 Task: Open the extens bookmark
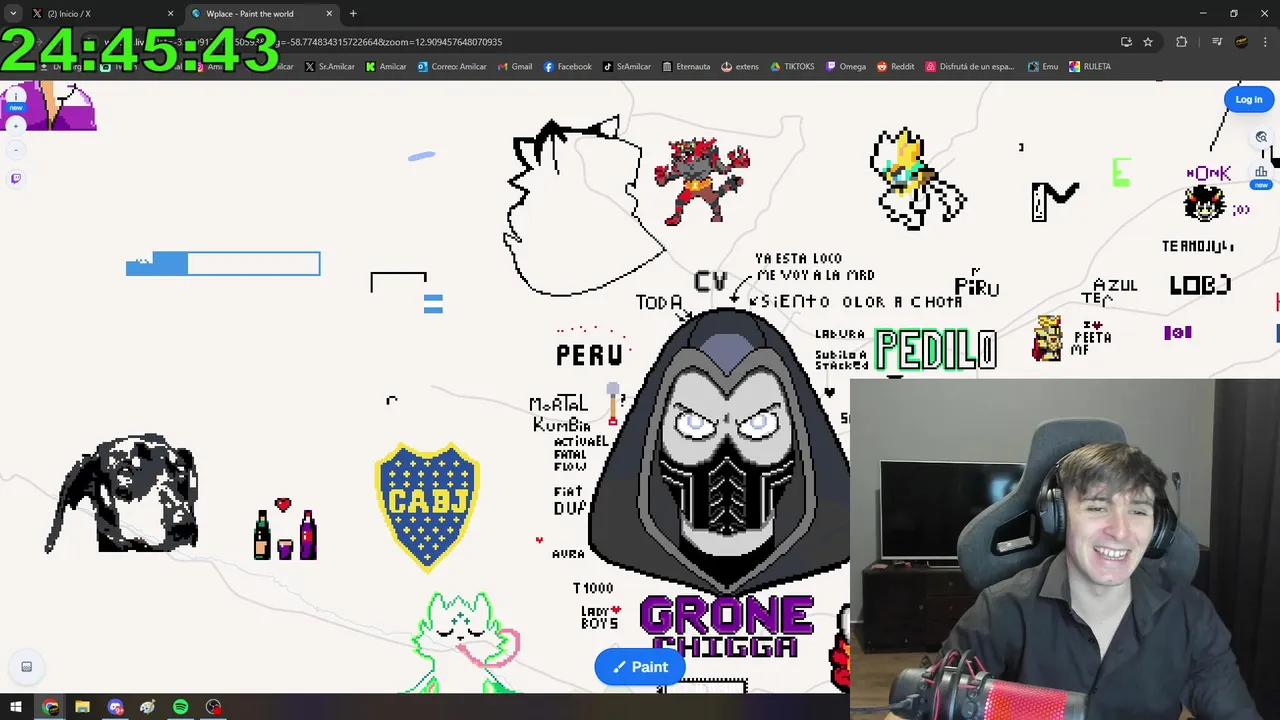tap(740, 67)
